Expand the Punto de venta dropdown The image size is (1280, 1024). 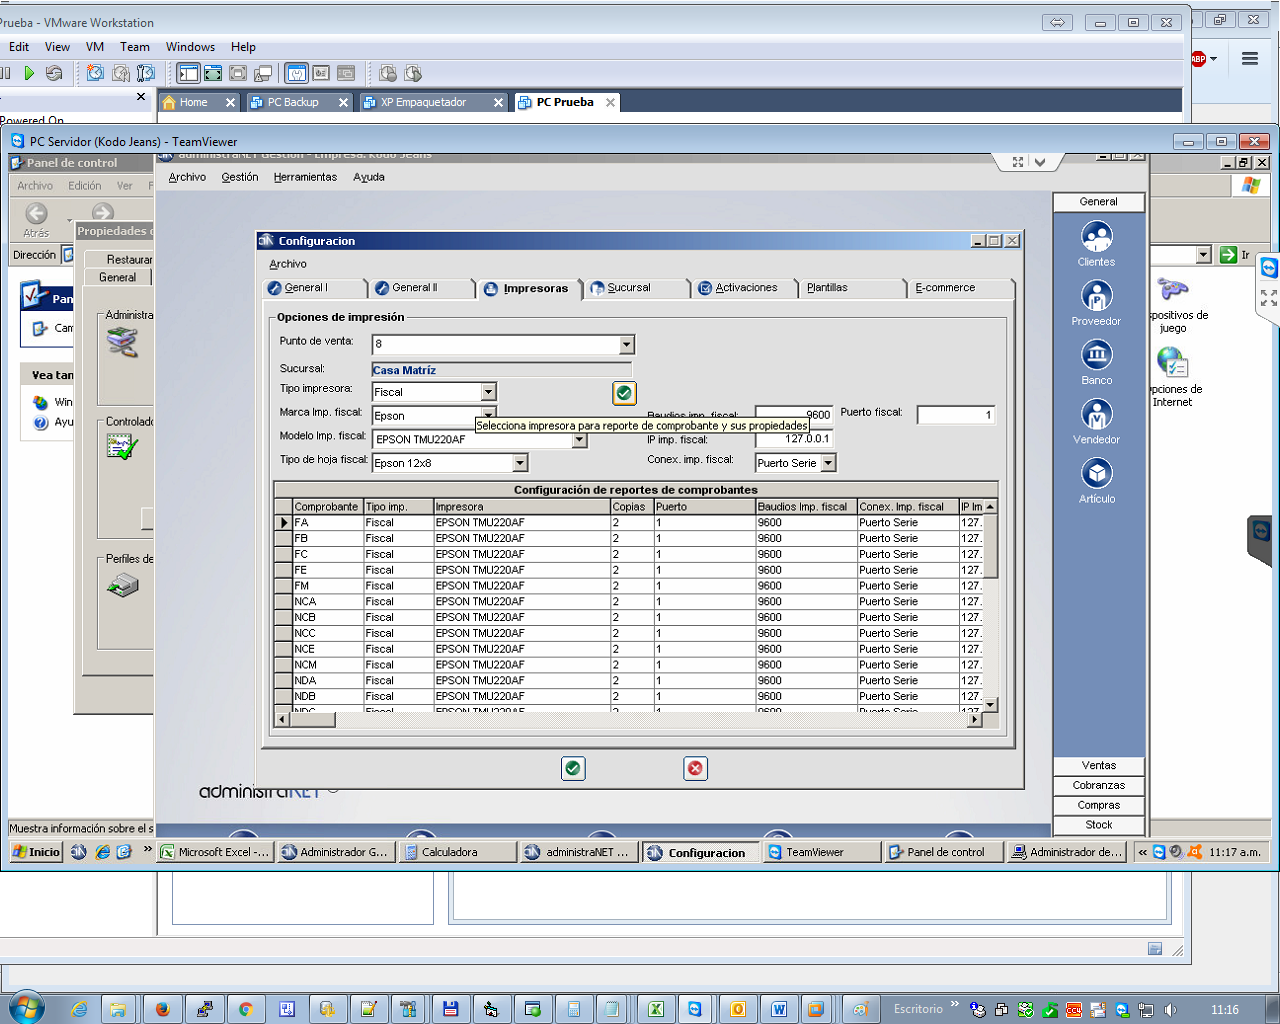[x=626, y=345]
